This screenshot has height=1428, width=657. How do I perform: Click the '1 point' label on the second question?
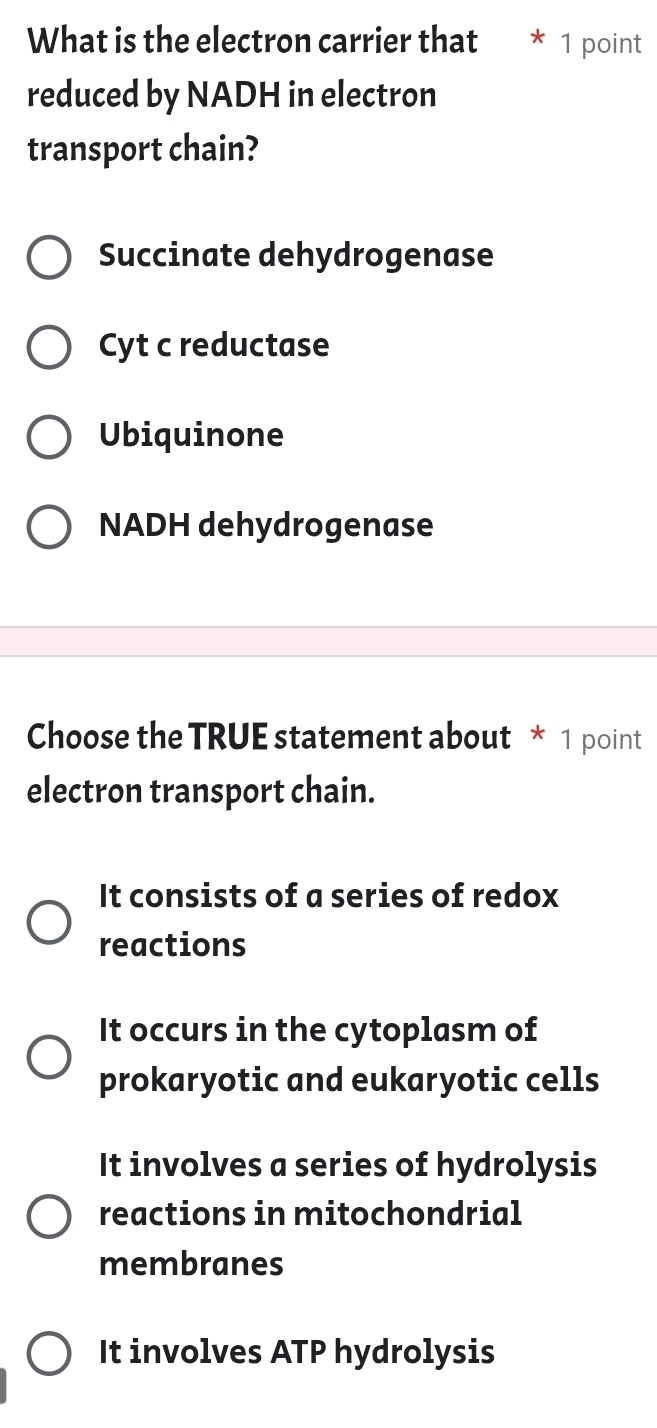pyautogui.click(x=601, y=739)
